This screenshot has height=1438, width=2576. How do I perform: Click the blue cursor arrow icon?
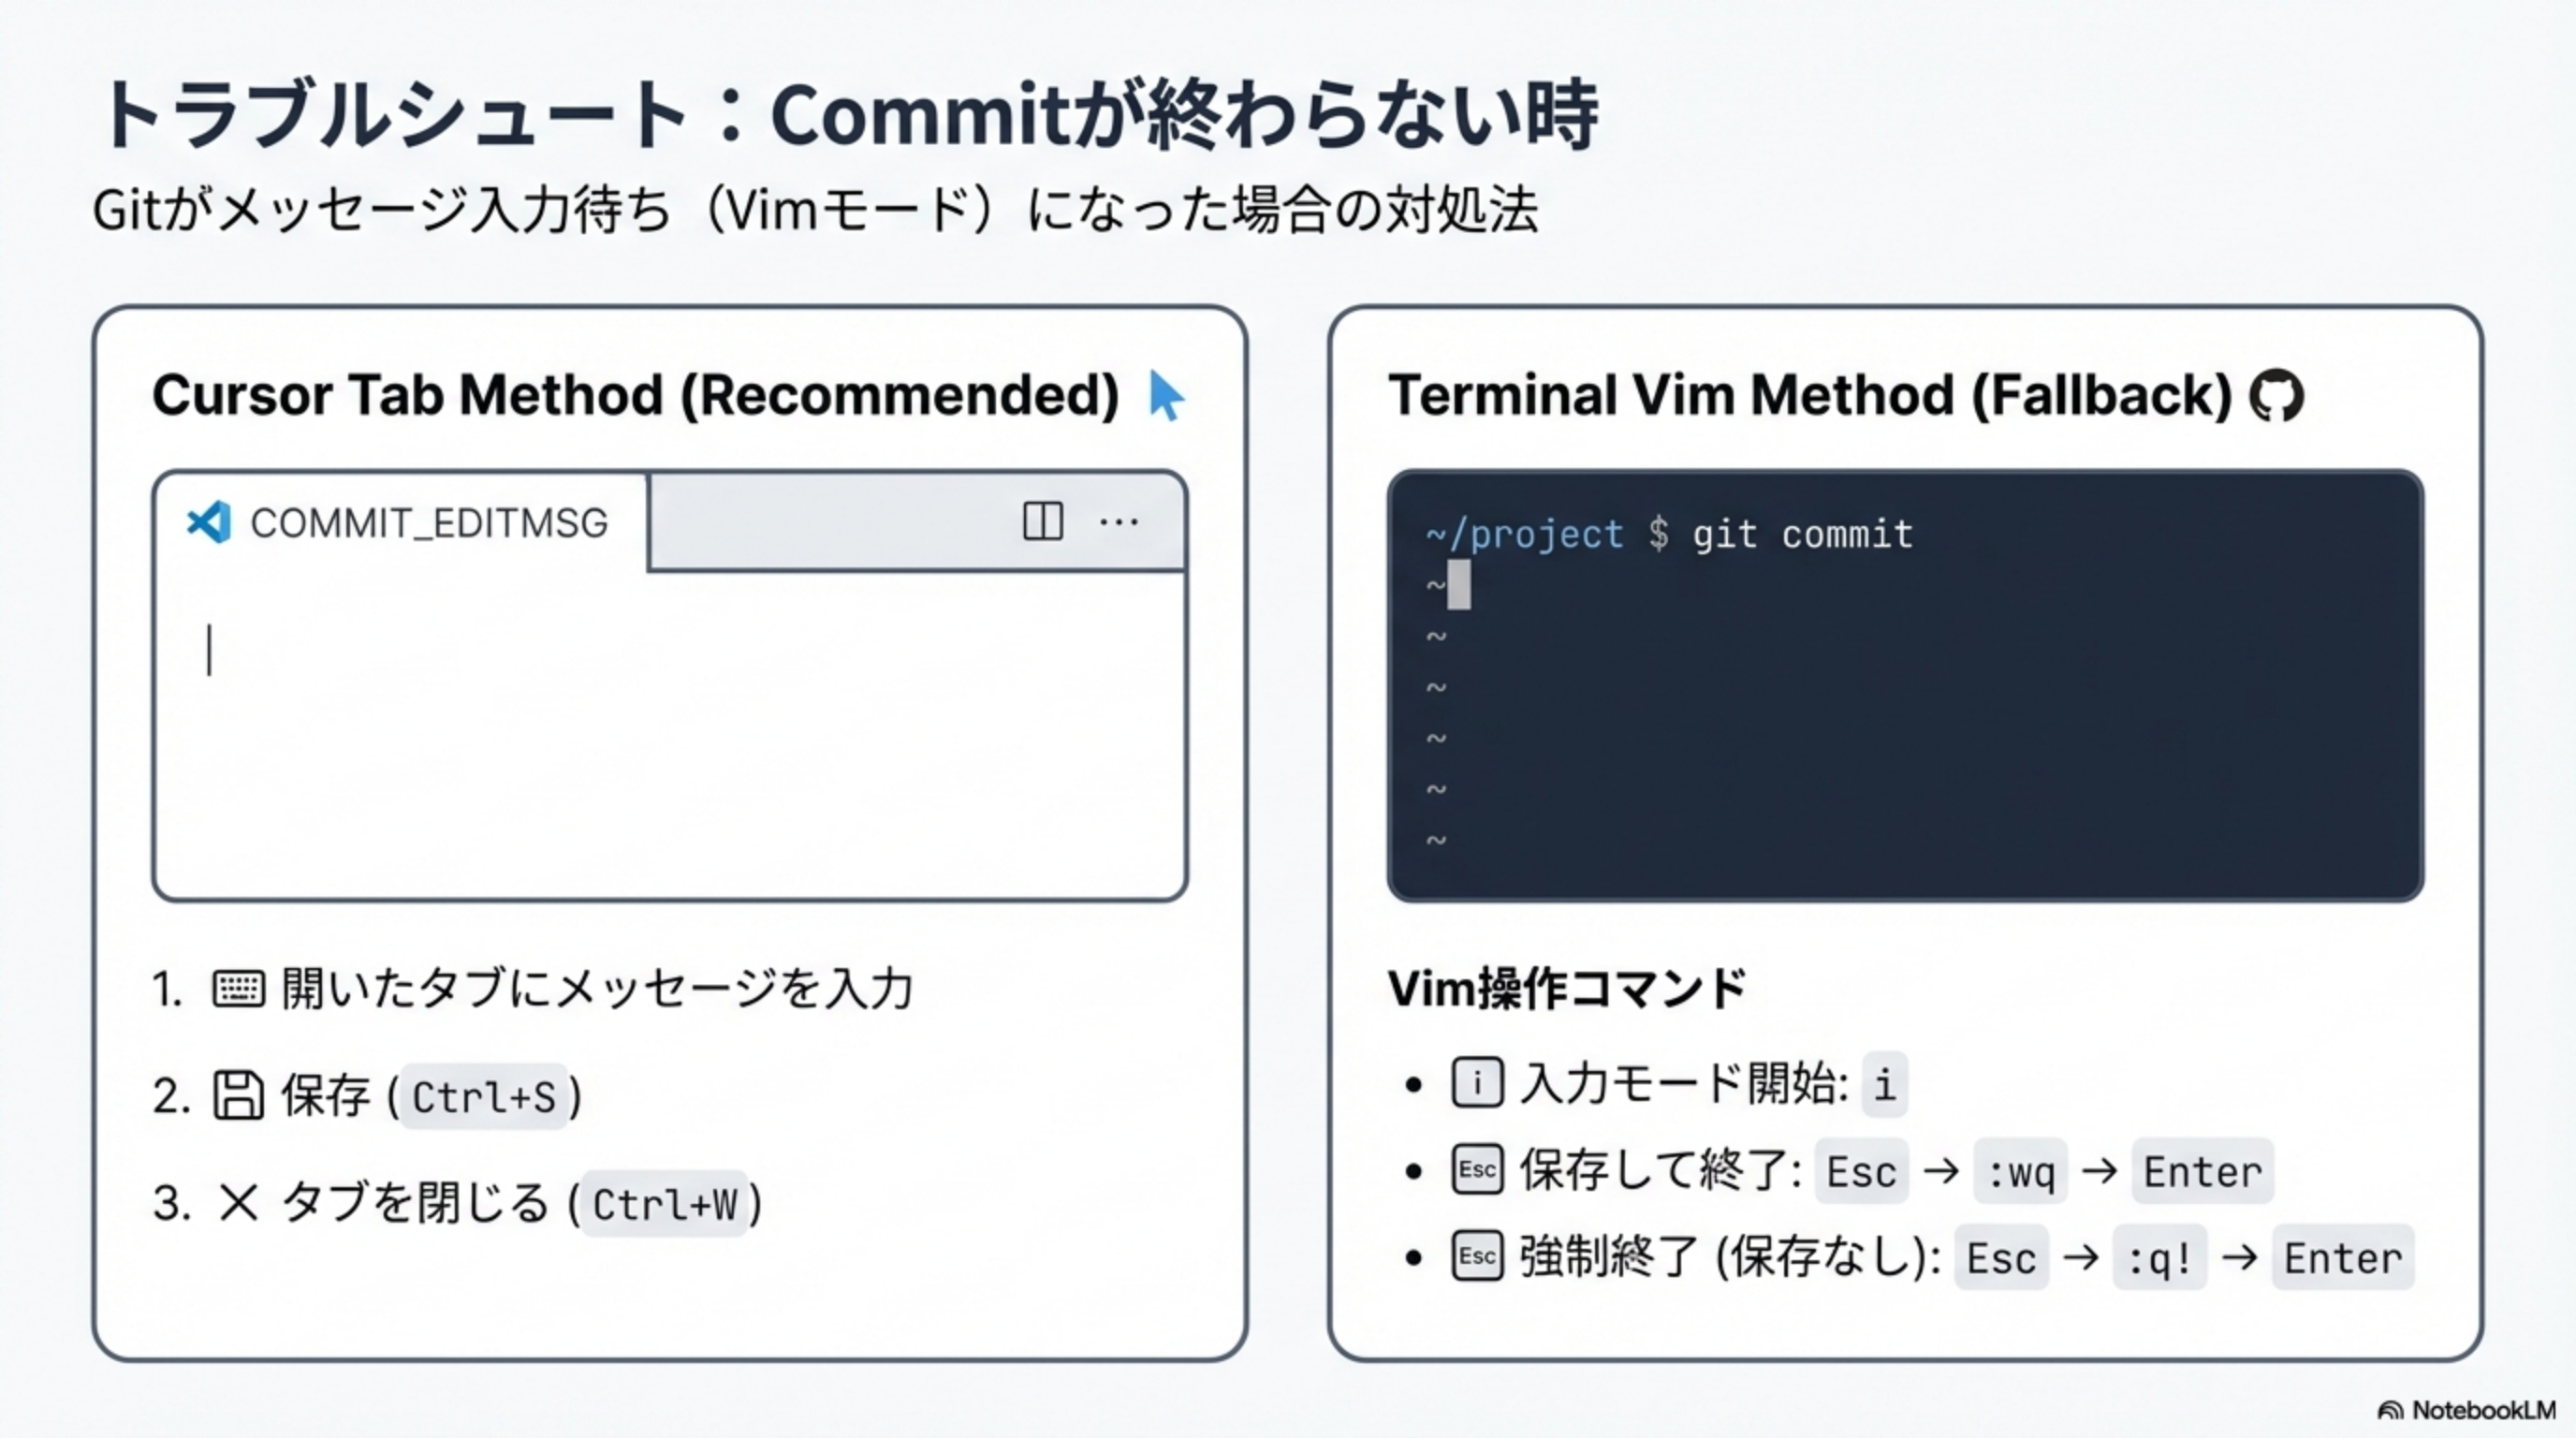[x=1165, y=396]
